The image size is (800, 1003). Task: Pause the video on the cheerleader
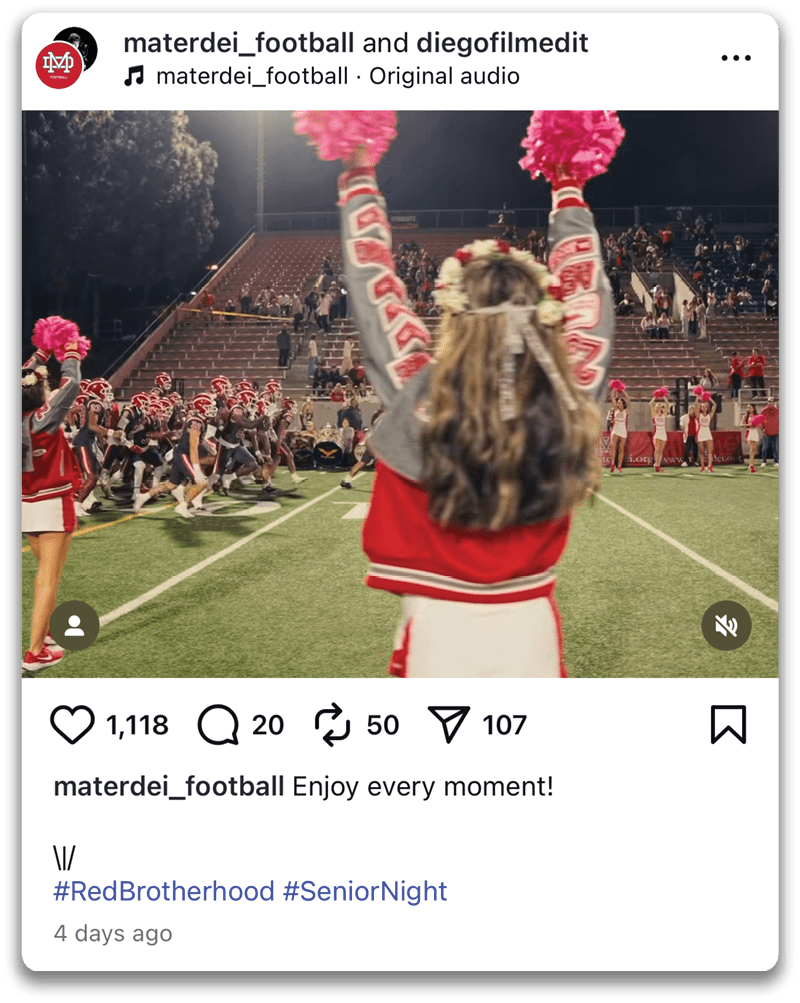(400, 394)
